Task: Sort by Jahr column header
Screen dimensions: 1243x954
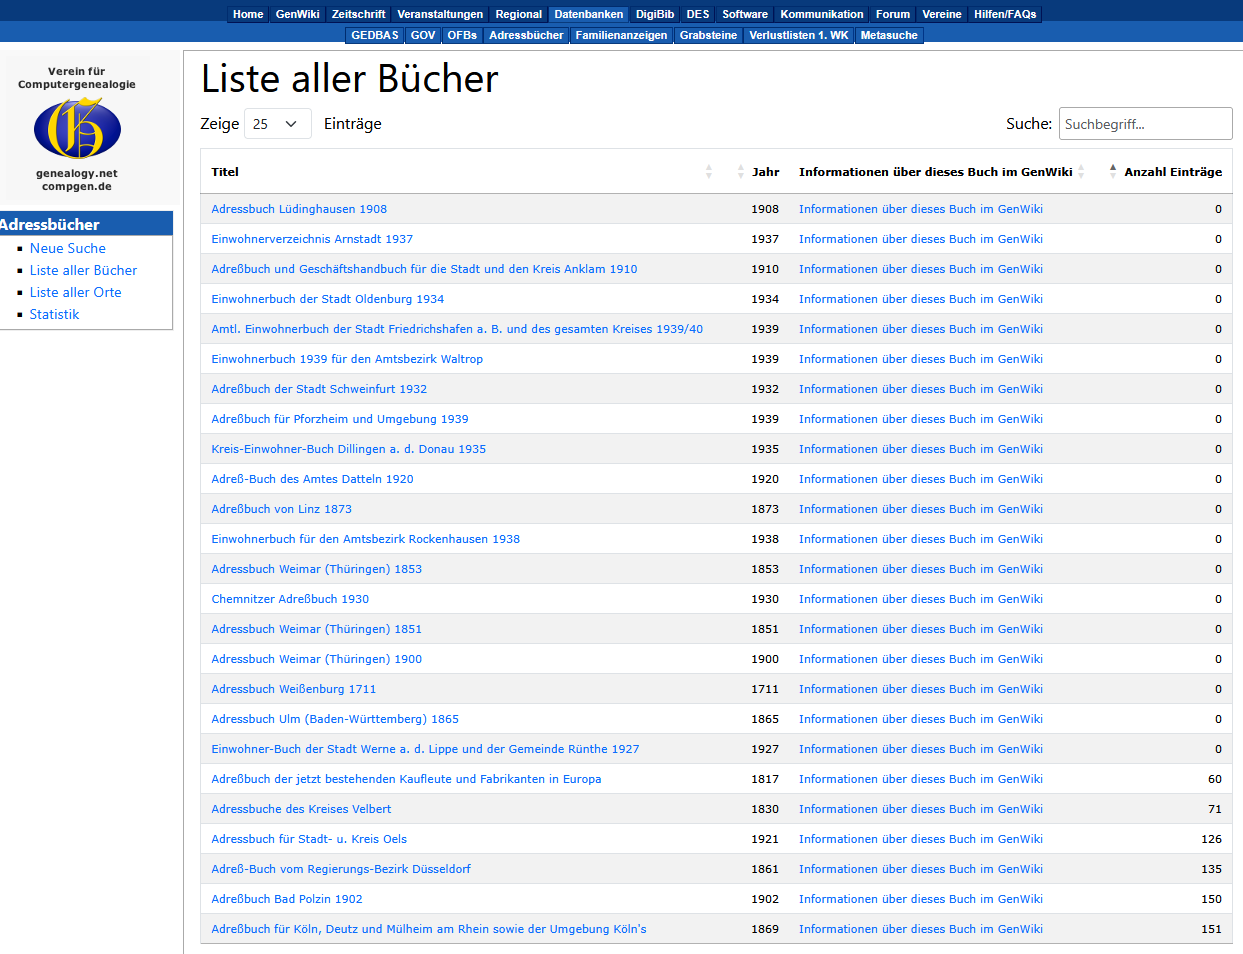Action: tap(765, 172)
